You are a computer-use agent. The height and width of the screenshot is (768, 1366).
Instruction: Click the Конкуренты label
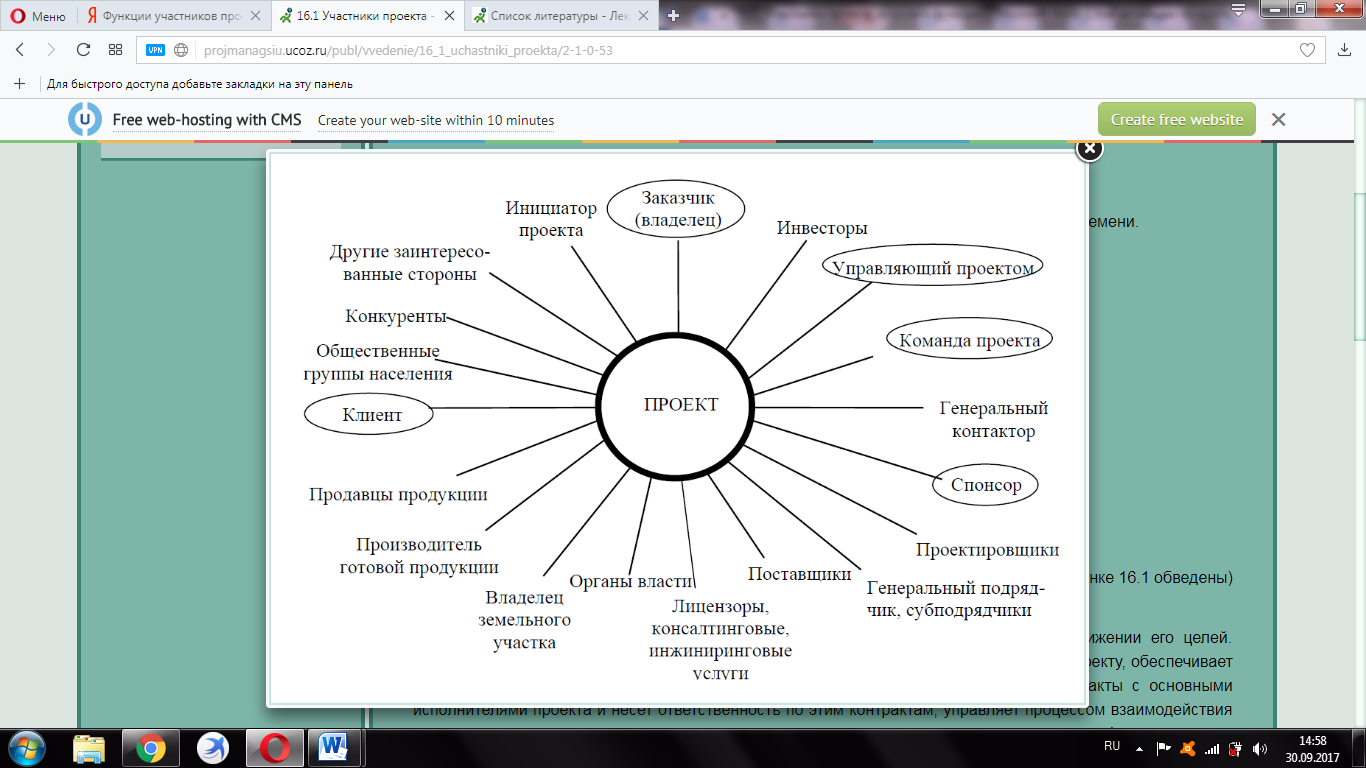point(395,317)
